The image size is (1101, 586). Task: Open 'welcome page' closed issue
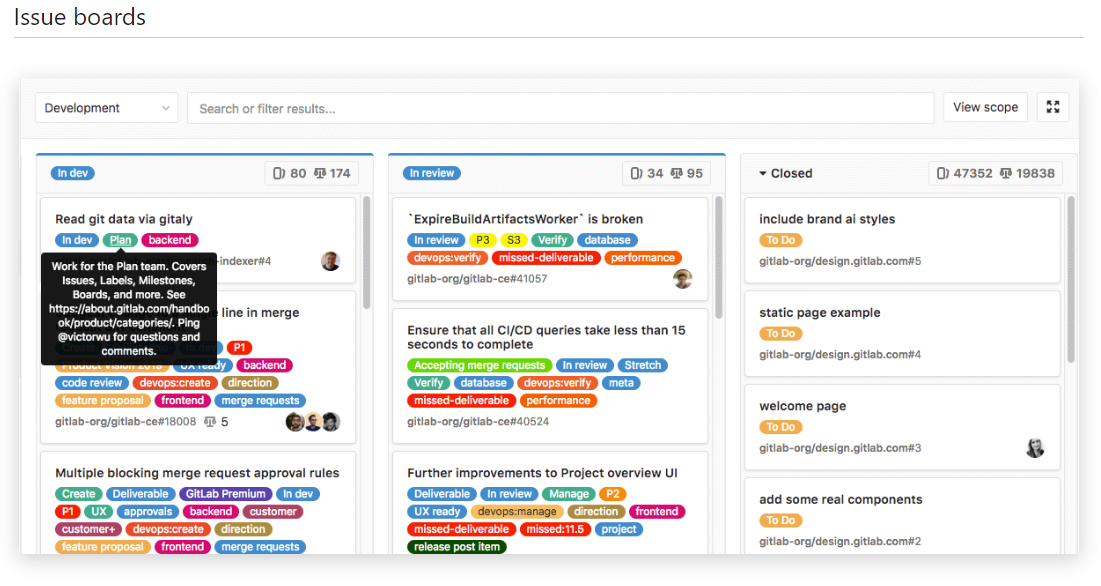803,406
